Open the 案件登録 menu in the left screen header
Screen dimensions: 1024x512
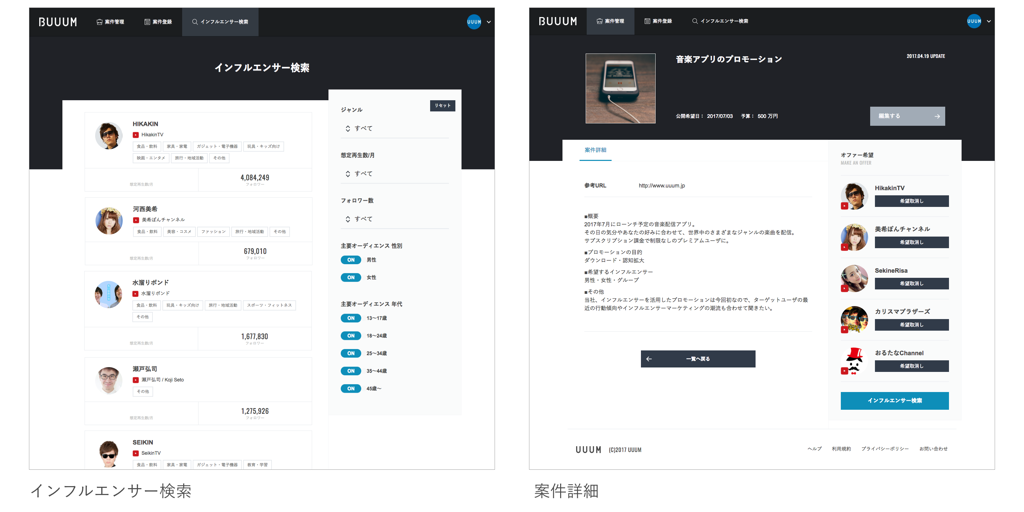(x=158, y=21)
